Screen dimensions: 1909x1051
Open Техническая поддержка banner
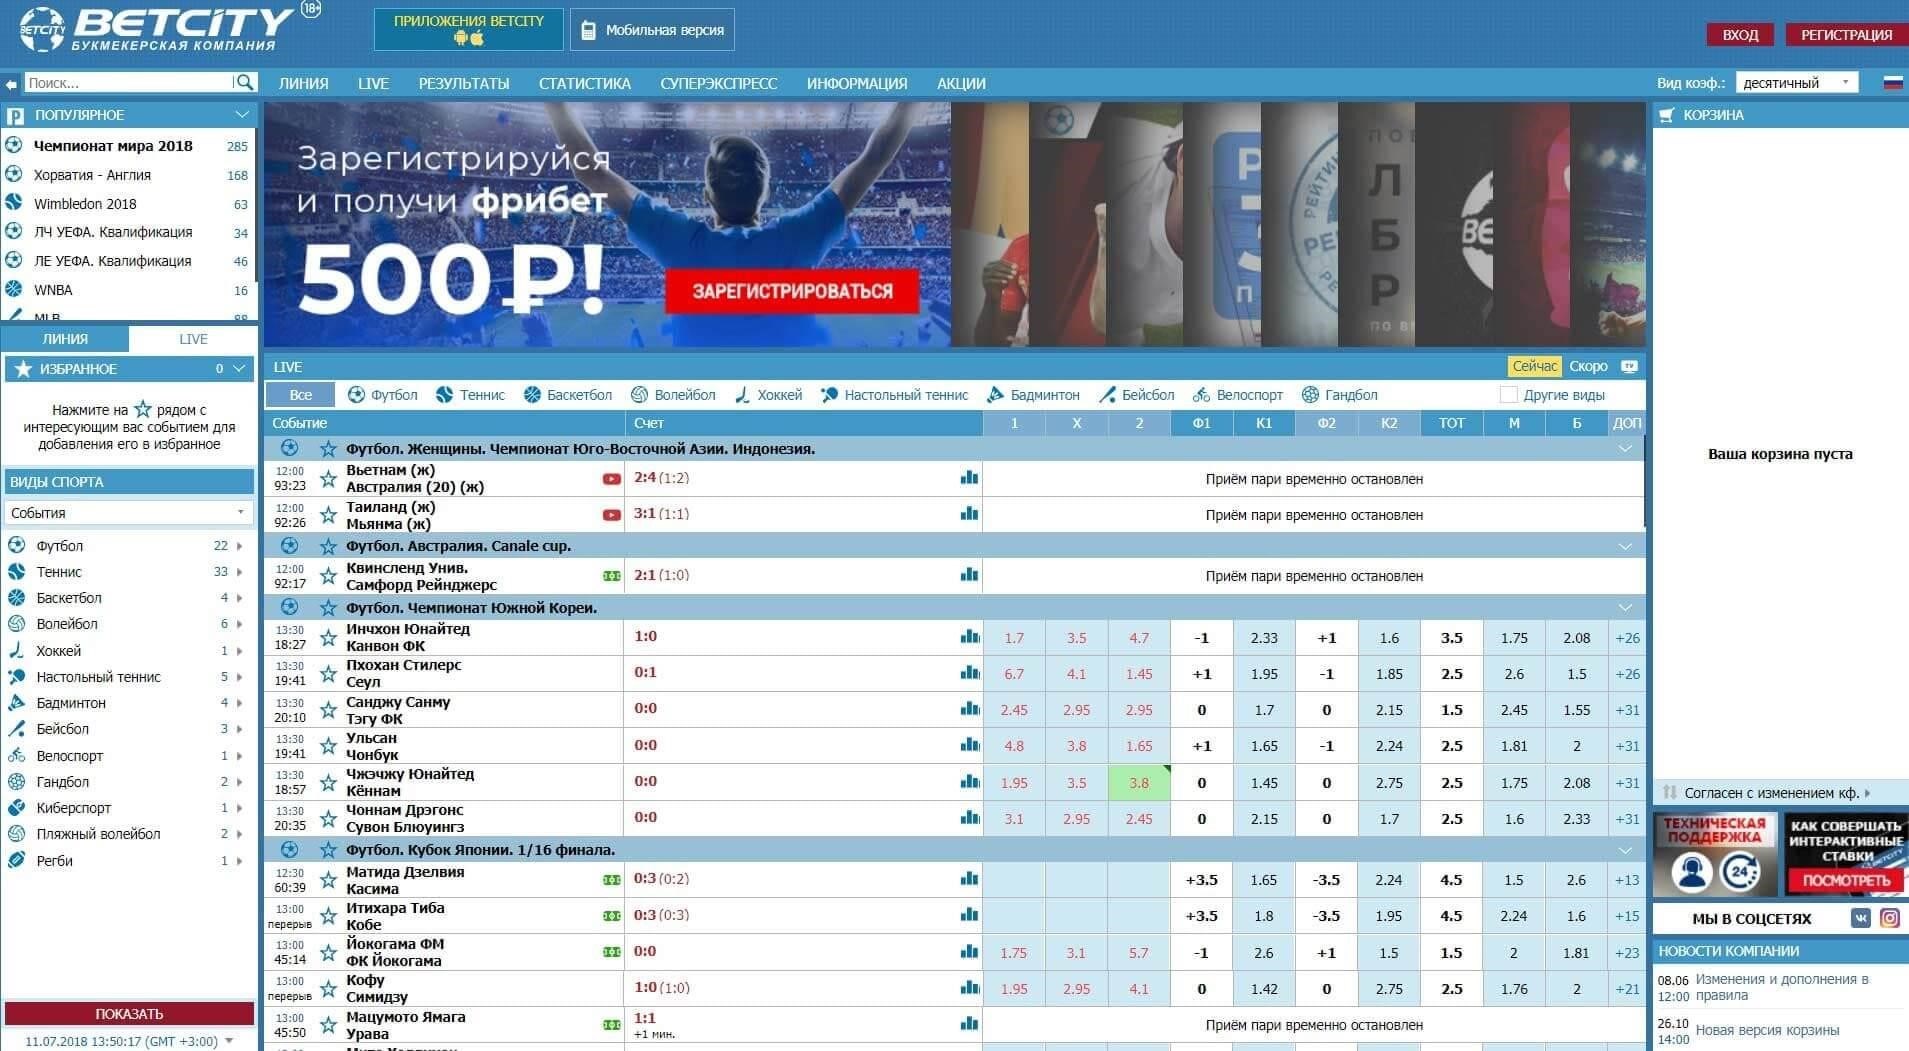point(1714,855)
